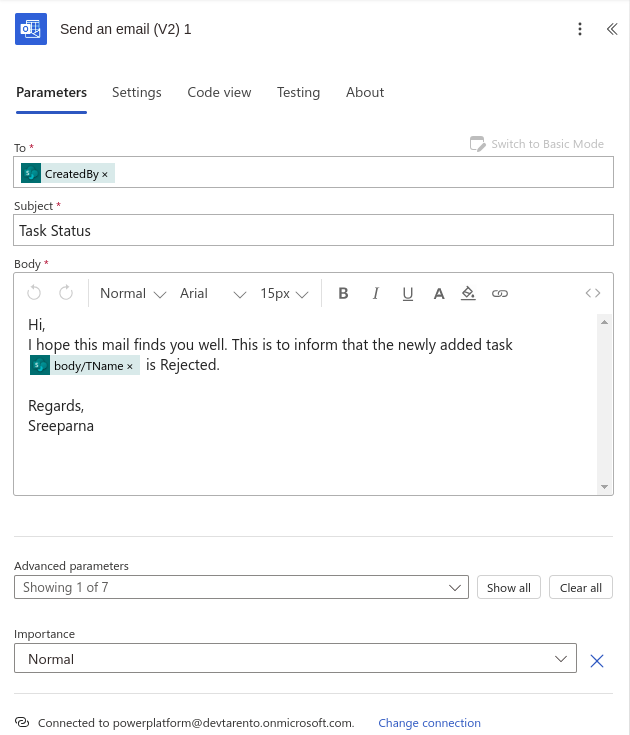This screenshot has width=630, height=735.
Task: Switch to the Code view tab
Action: 219,92
